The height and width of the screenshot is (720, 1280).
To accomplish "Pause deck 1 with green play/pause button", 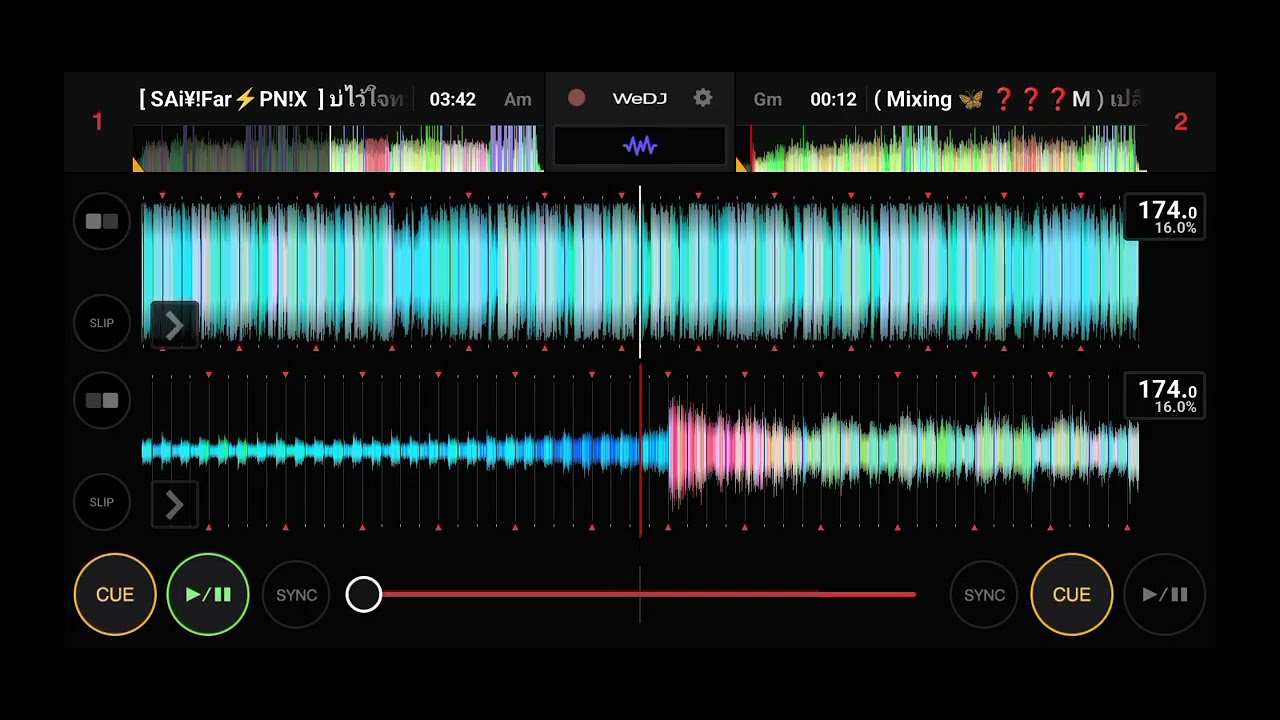I will point(208,595).
